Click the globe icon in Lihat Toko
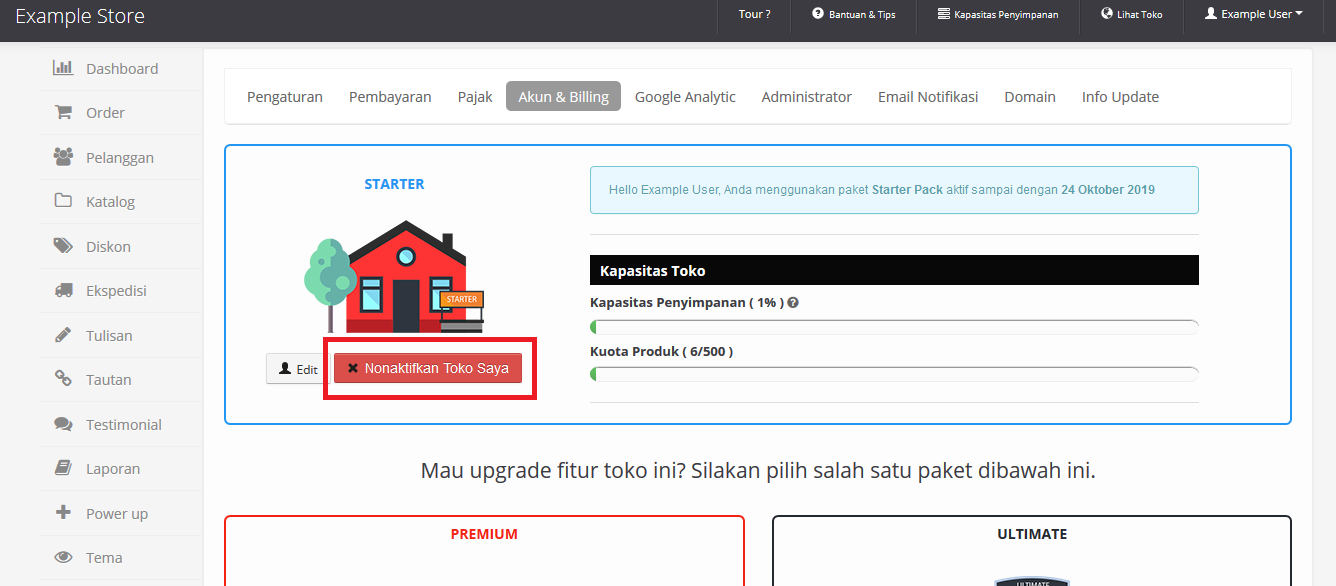This screenshot has height=586, width=1336. pyautogui.click(x=1107, y=14)
